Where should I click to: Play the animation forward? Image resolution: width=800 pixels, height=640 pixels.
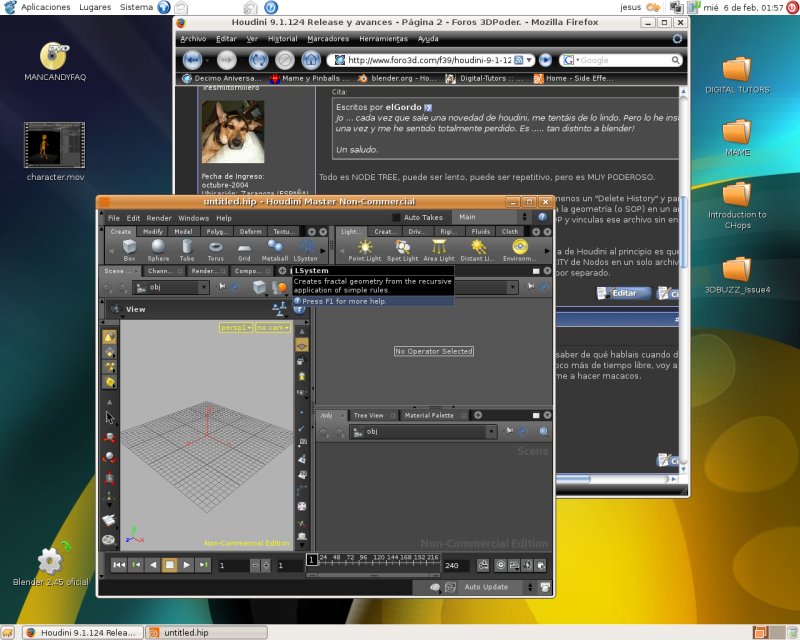coord(186,565)
